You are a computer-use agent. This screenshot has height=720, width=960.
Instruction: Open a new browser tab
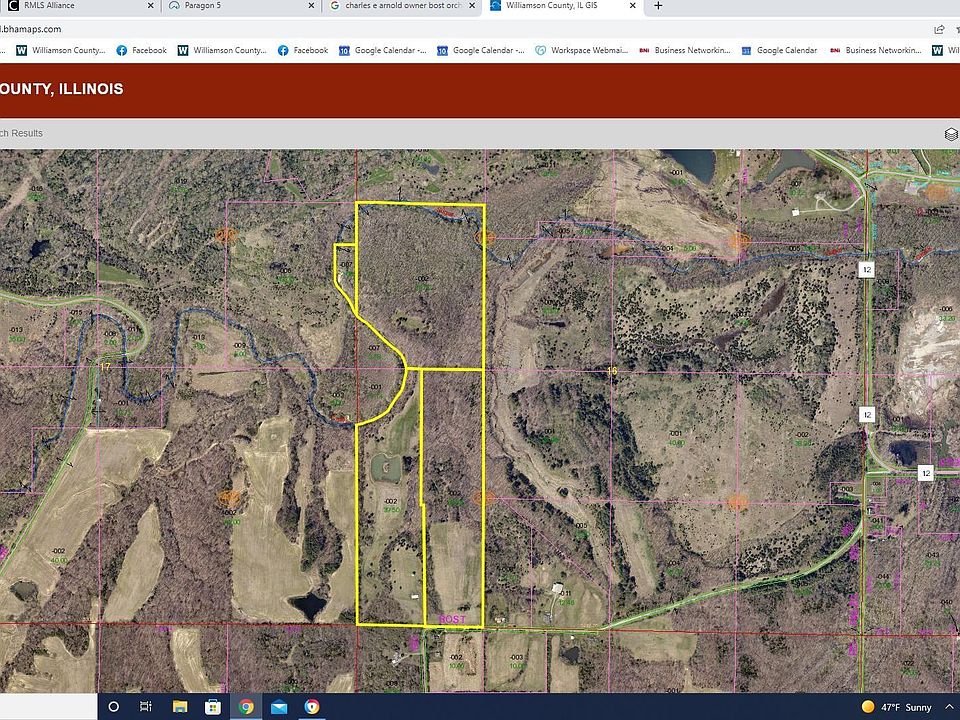coord(658,6)
